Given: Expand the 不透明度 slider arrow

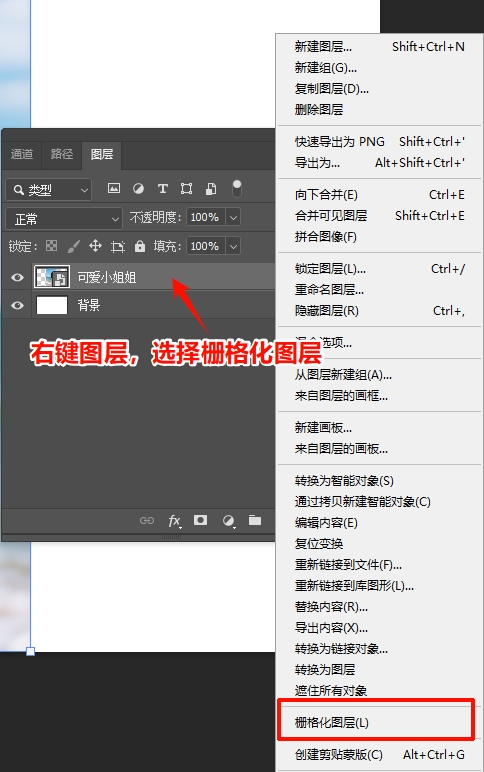Looking at the screenshot, I should point(233,217).
